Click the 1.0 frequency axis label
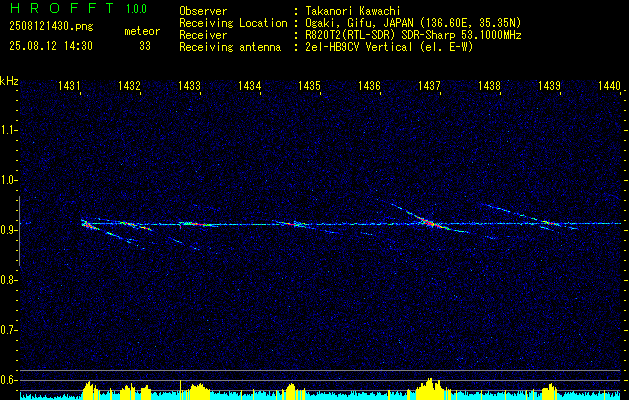The image size is (629, 400). (8, 180)
